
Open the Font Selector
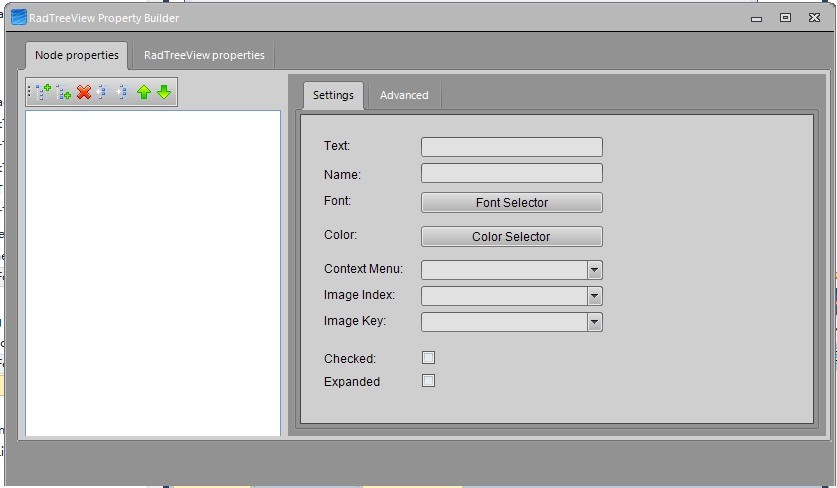(512, 202)
